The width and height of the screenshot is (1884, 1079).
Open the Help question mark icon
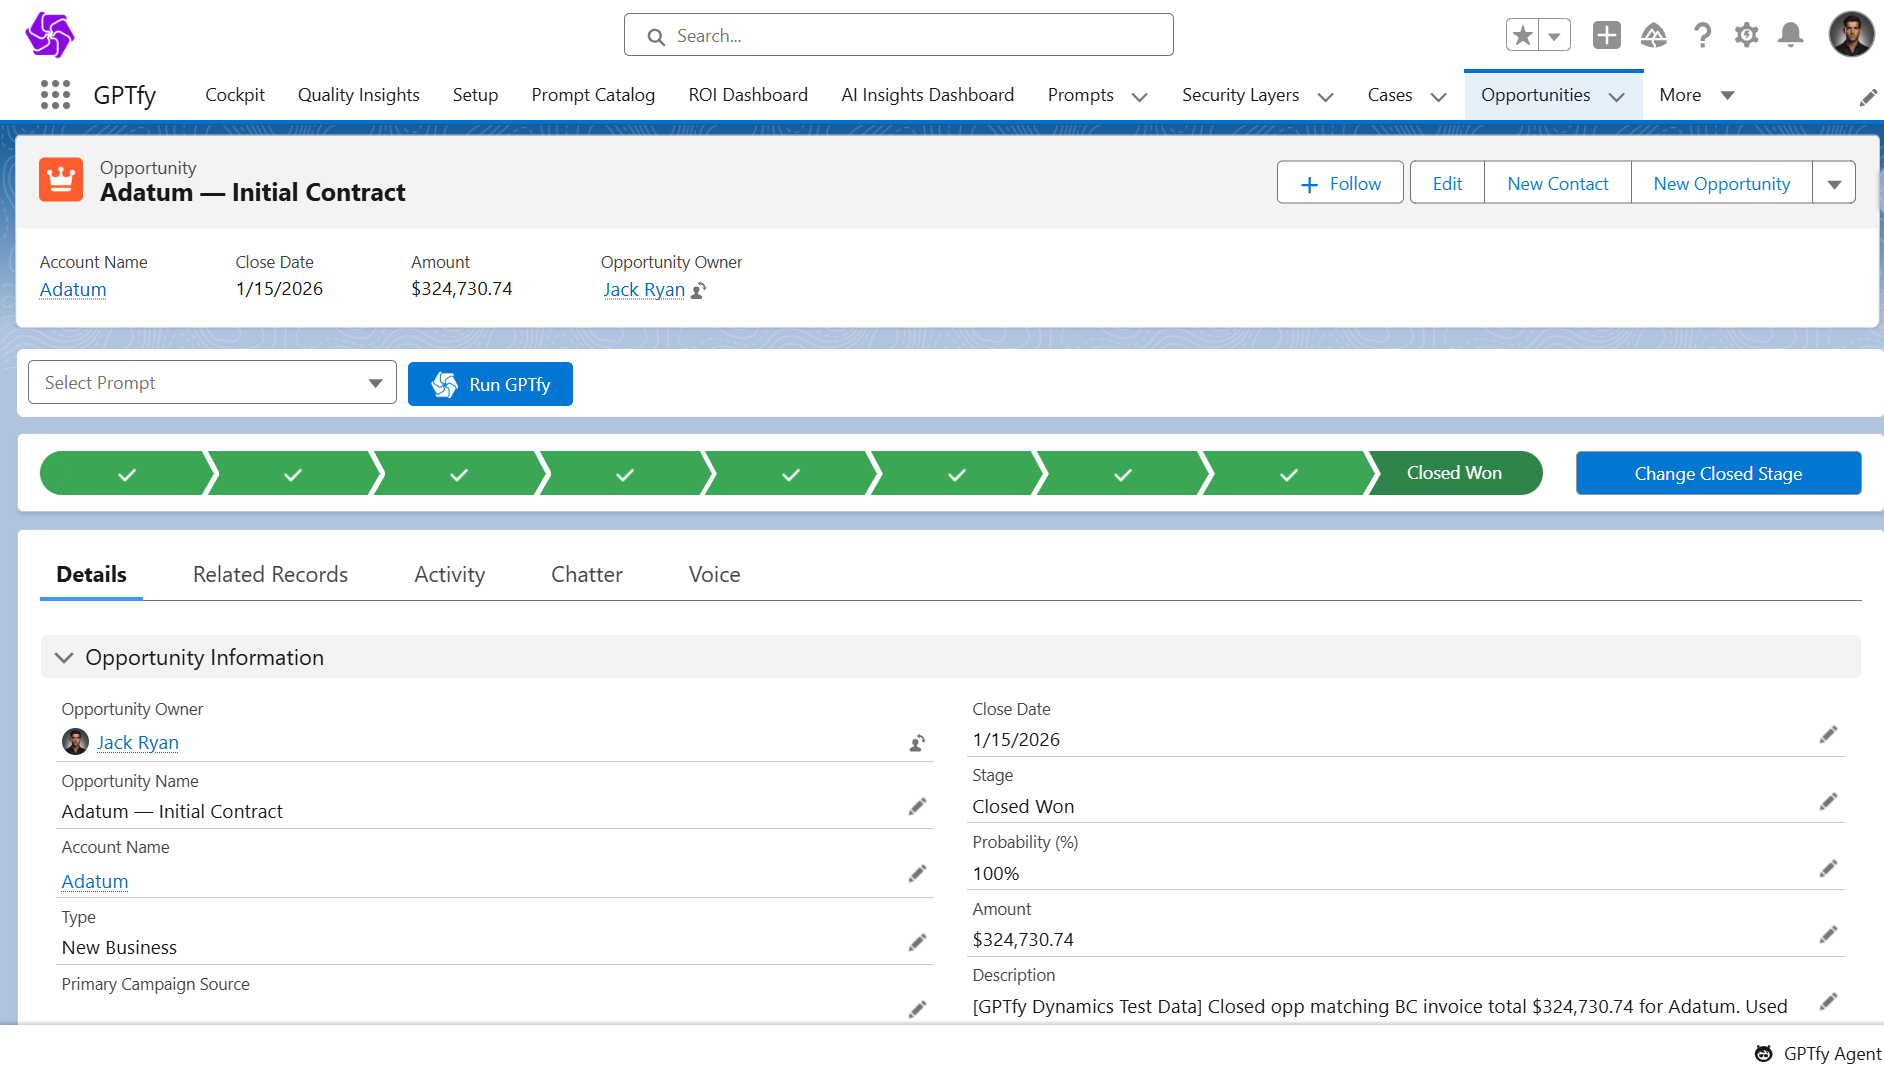coord(1701,36)
